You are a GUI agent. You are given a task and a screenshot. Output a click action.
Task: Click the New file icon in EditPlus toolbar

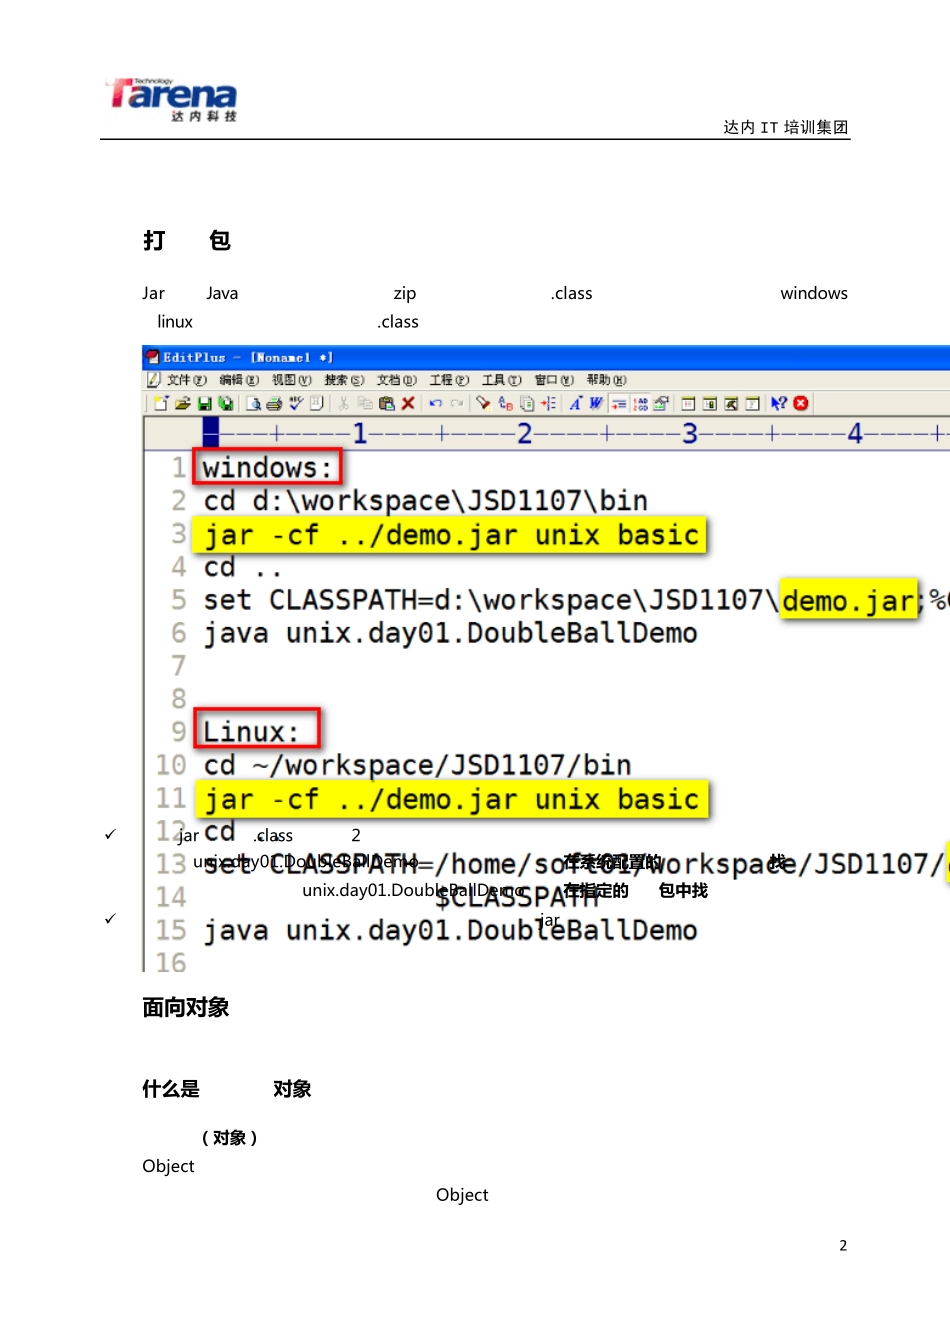pyautogui.click(x=161, y=403)
